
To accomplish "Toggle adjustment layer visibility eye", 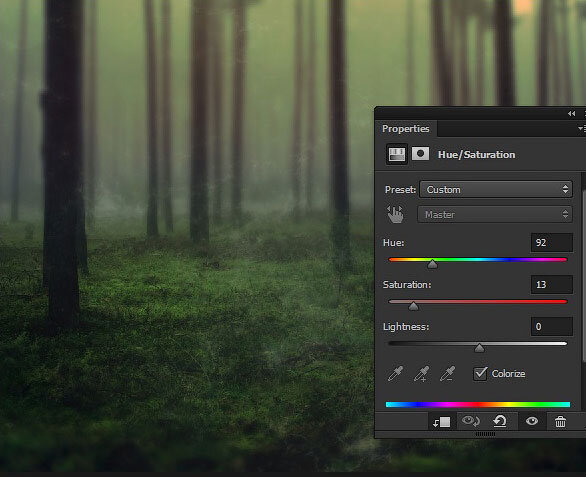I will pyautogui.click(x=531, y=421).
